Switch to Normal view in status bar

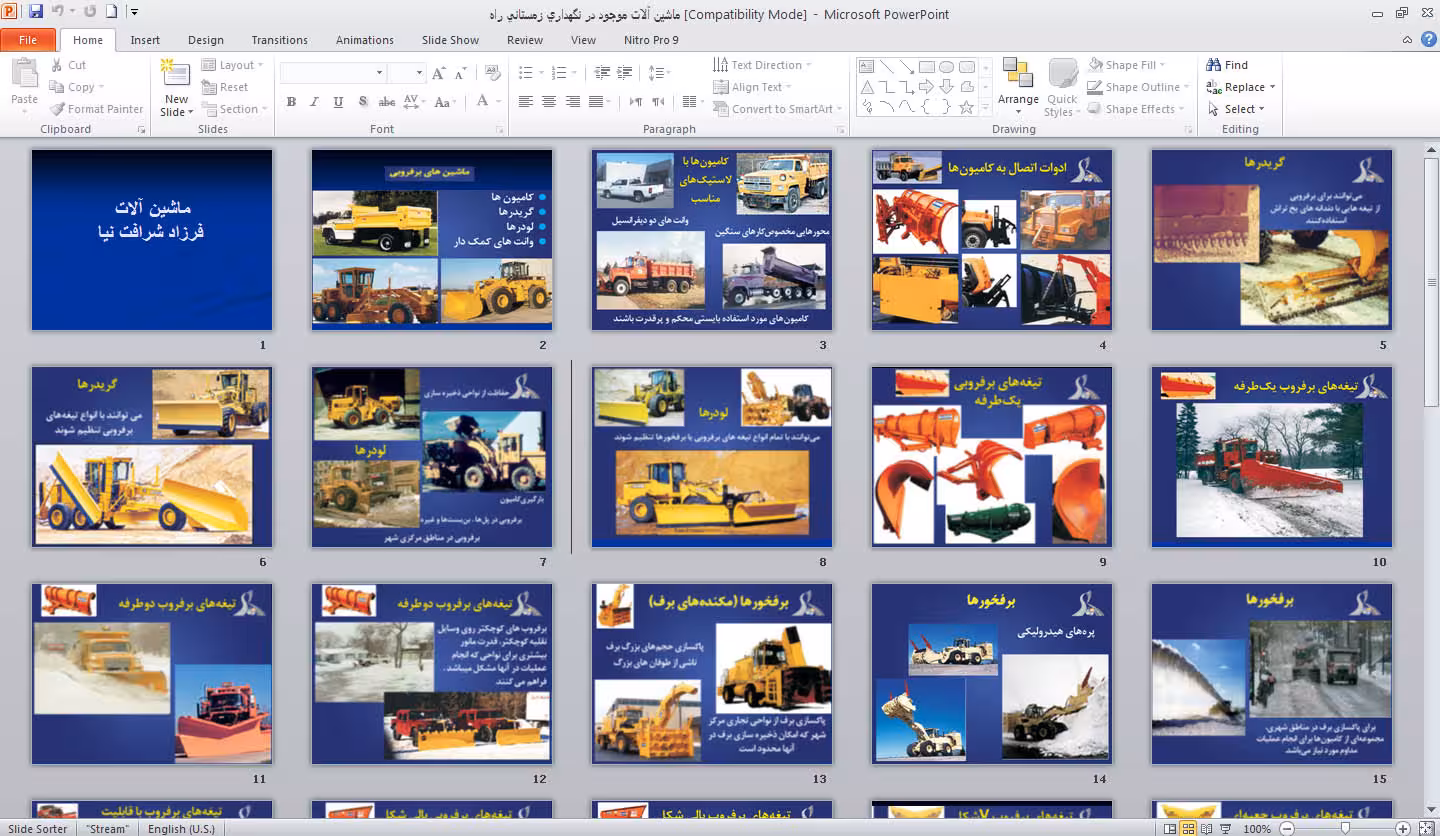(1170, 829)
